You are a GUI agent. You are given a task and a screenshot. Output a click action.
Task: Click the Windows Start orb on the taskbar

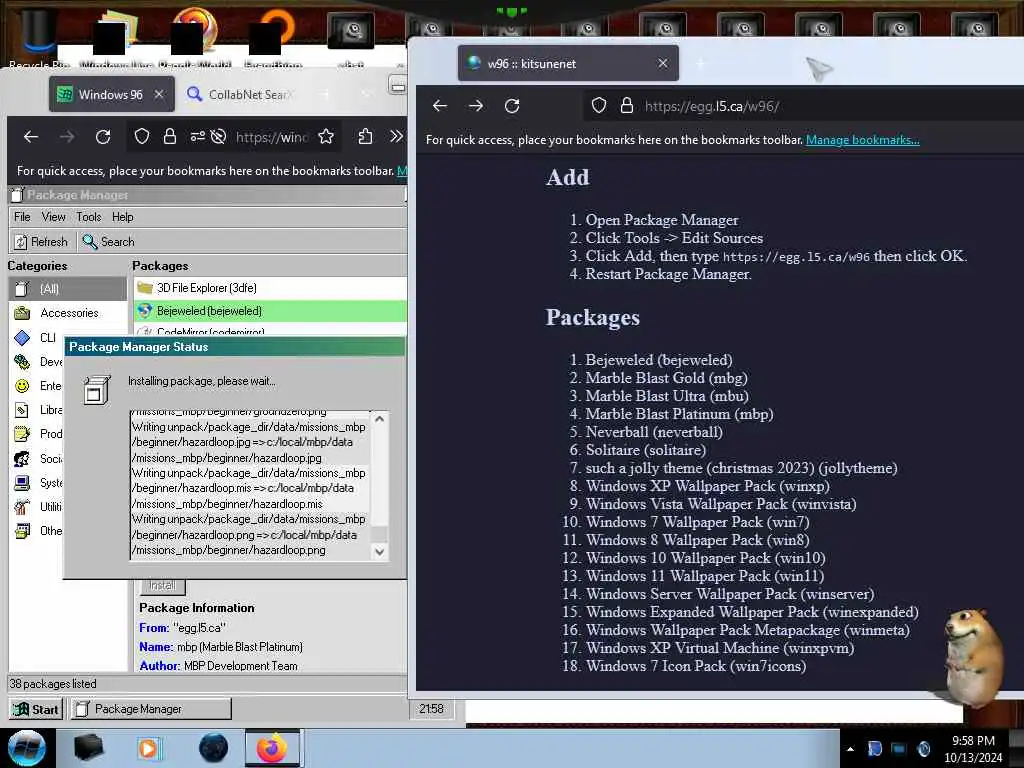(26, 748)
